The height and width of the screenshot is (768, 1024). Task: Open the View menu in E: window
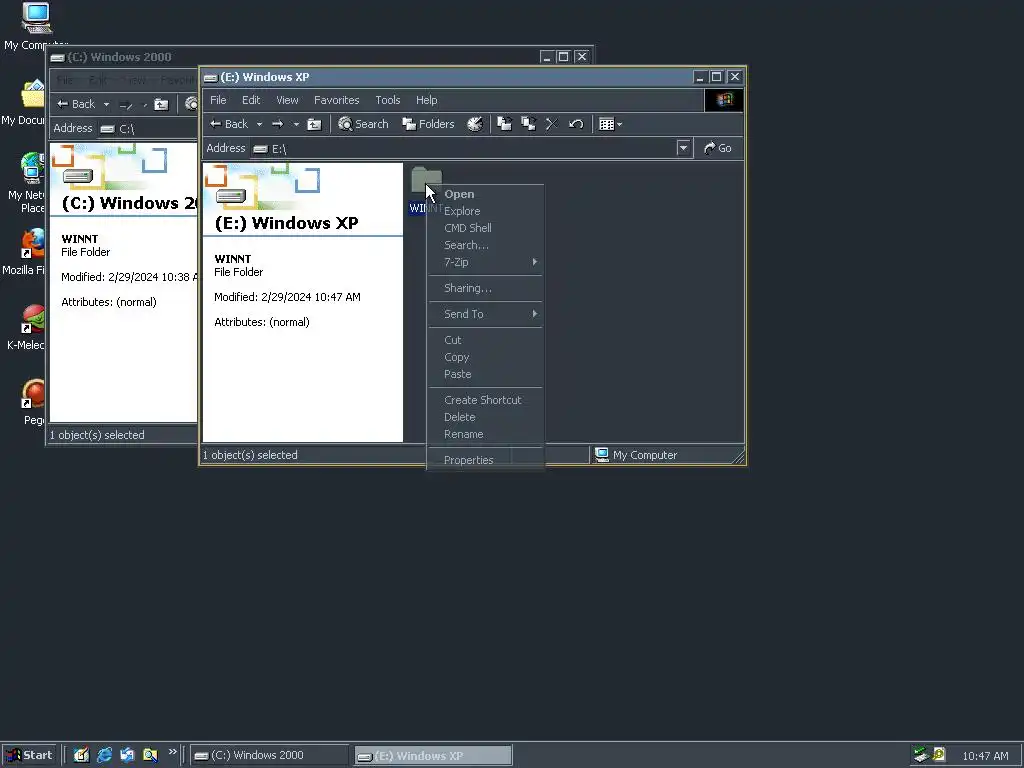click(x=287, y=100)
